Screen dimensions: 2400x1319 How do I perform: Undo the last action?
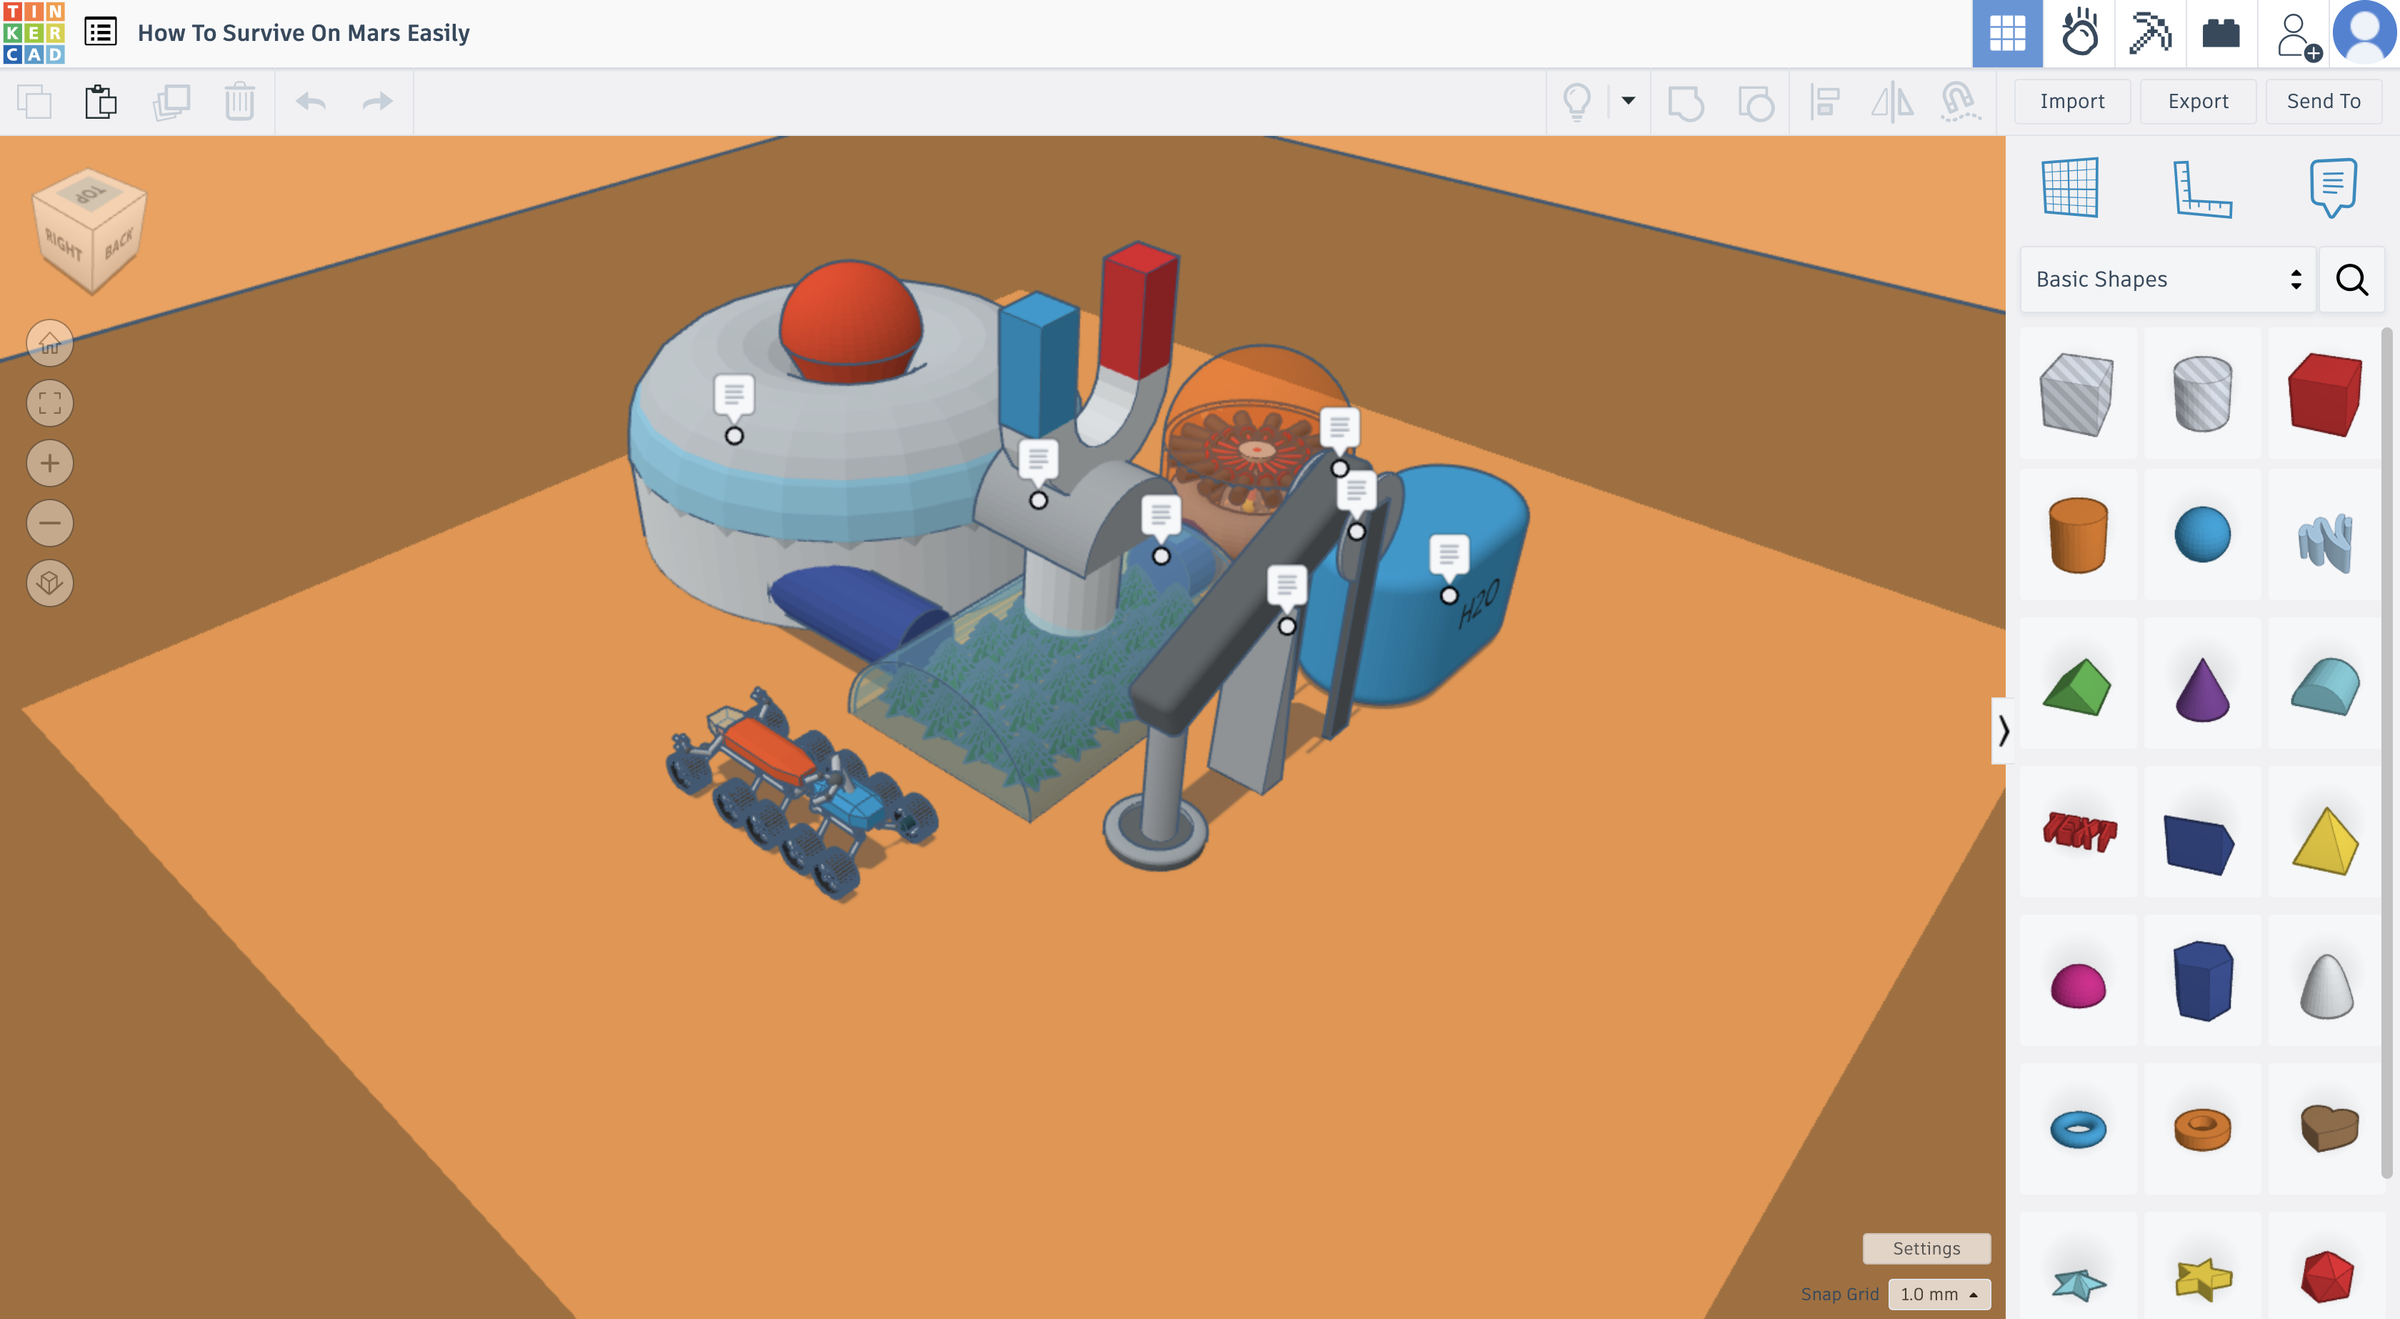pos(311,101)
